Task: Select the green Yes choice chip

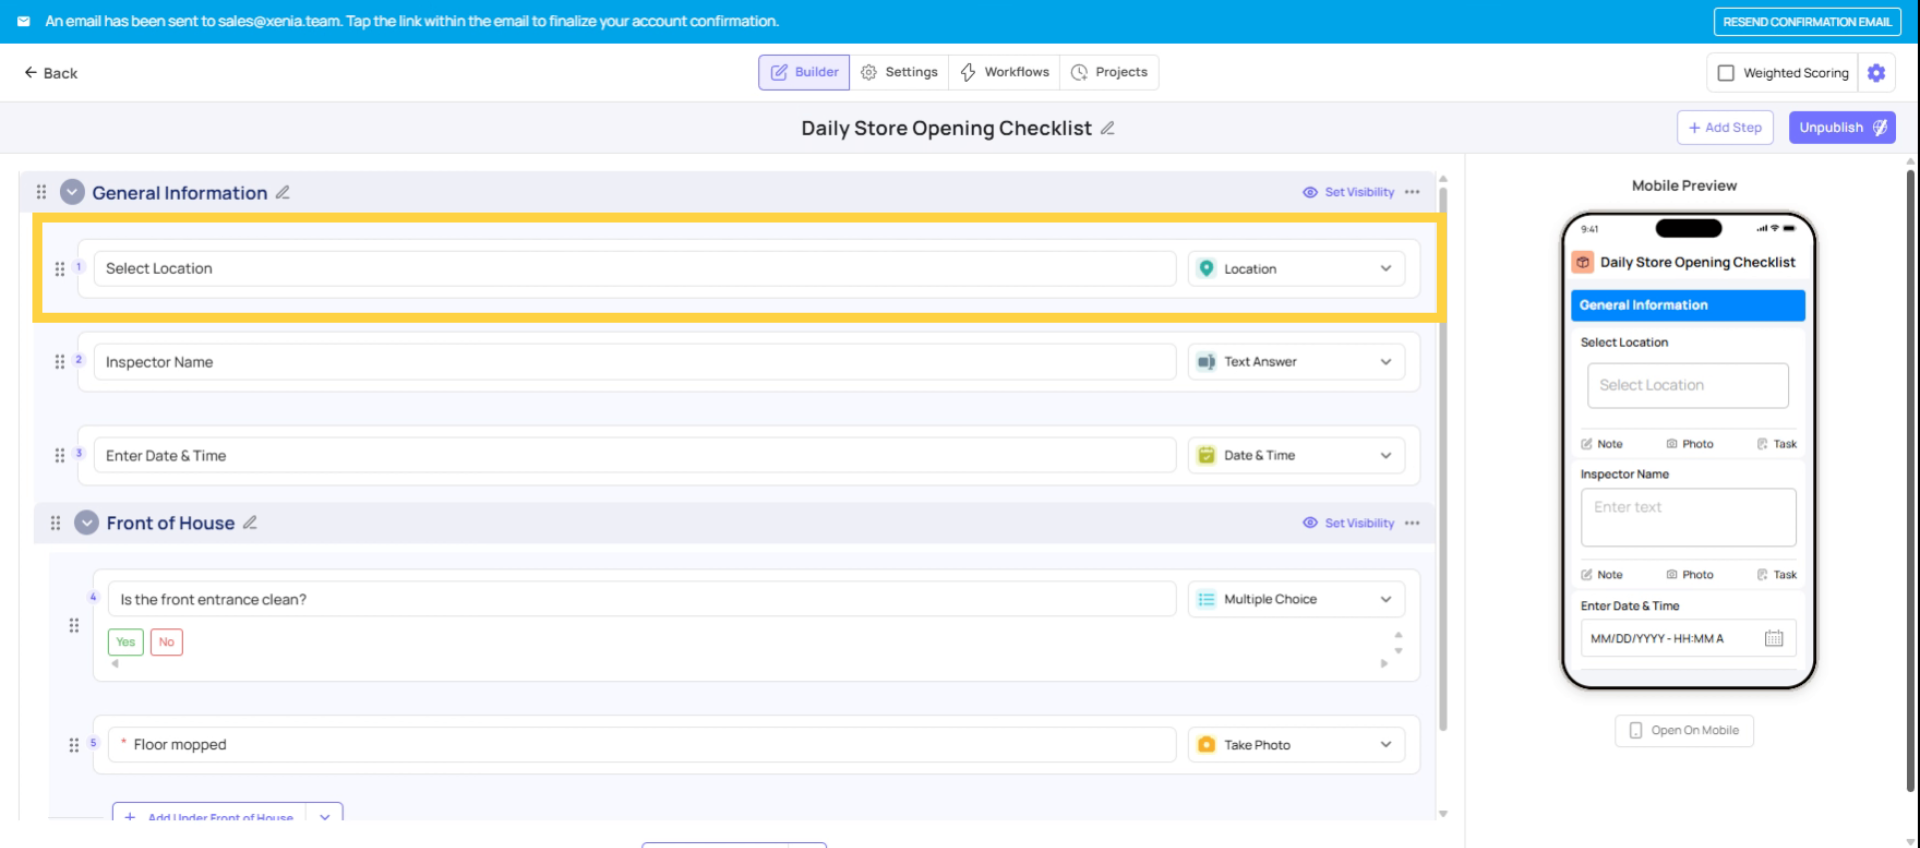Action: (125, 642)
